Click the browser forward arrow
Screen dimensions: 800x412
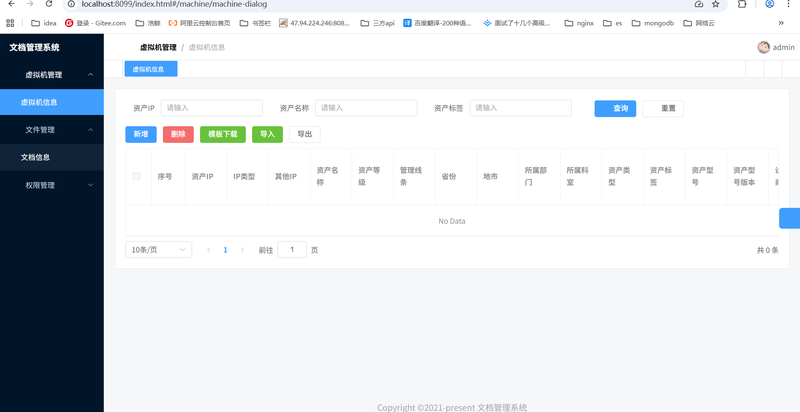tap(28, 4)
